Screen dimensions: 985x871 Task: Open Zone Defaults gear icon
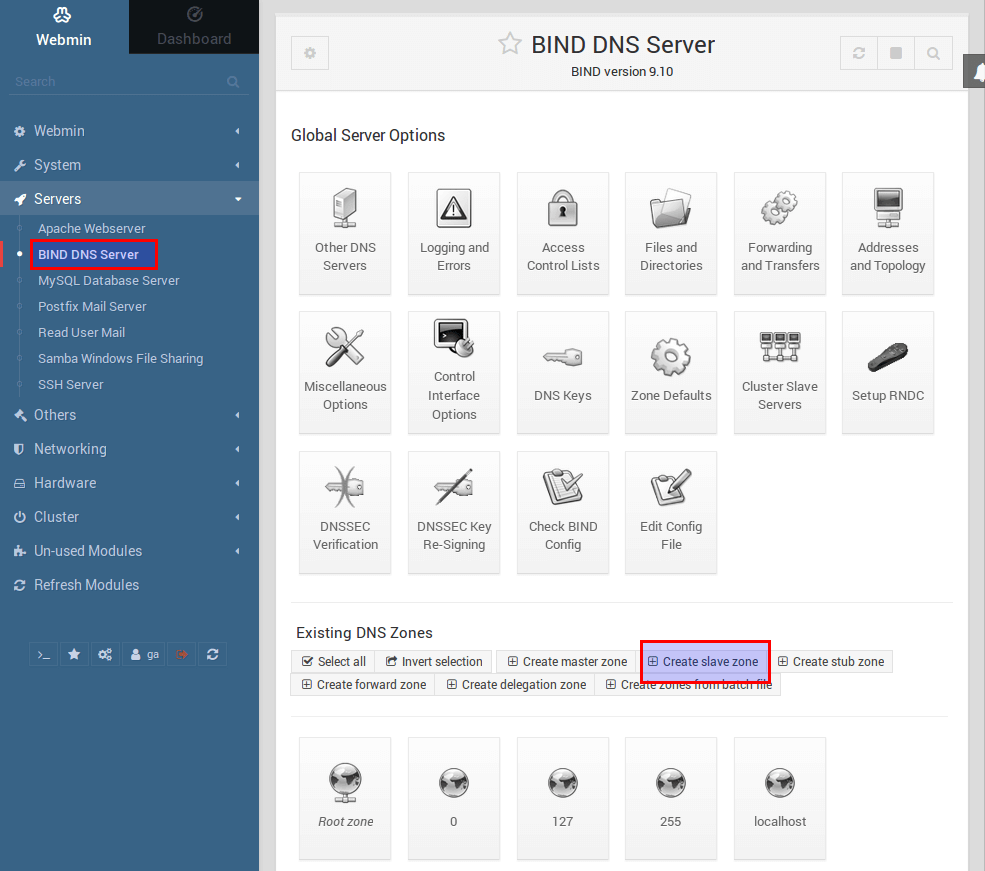click(670, 357)
